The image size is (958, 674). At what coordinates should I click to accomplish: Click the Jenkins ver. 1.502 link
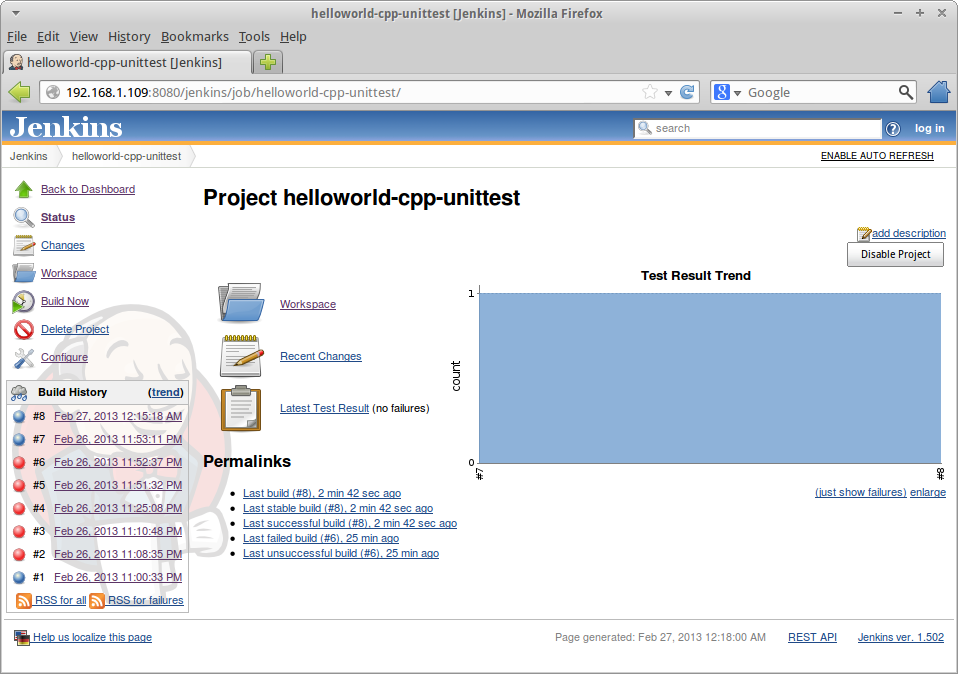901,637
